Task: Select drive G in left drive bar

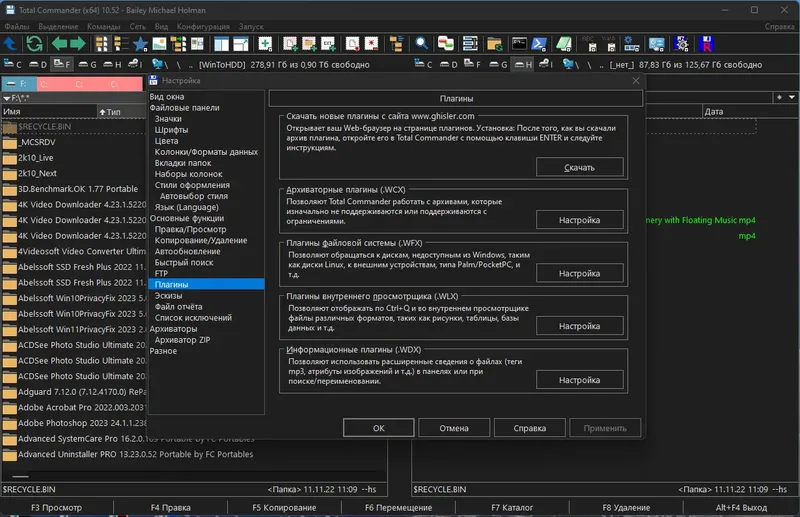Action: tap(88, 65)
